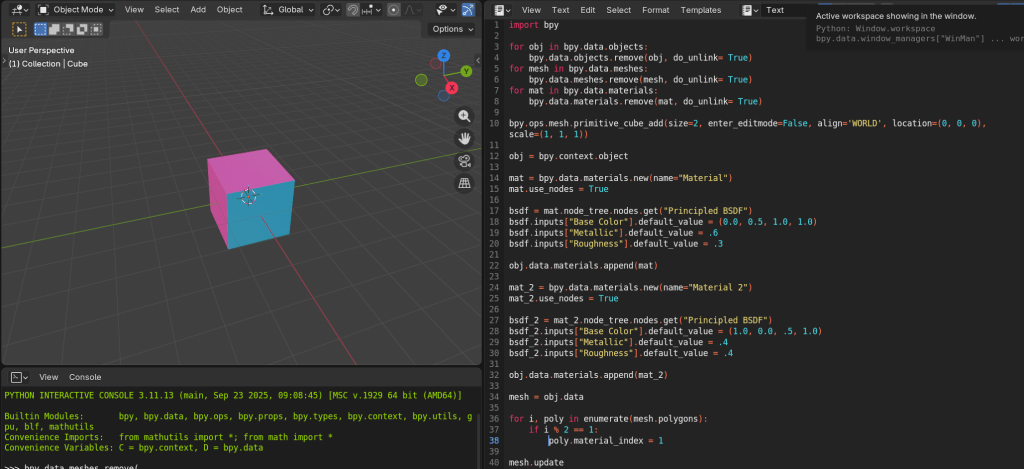Open the 3D viewport editor type selector
The image size is (1024, 469).
click(20, 10)
